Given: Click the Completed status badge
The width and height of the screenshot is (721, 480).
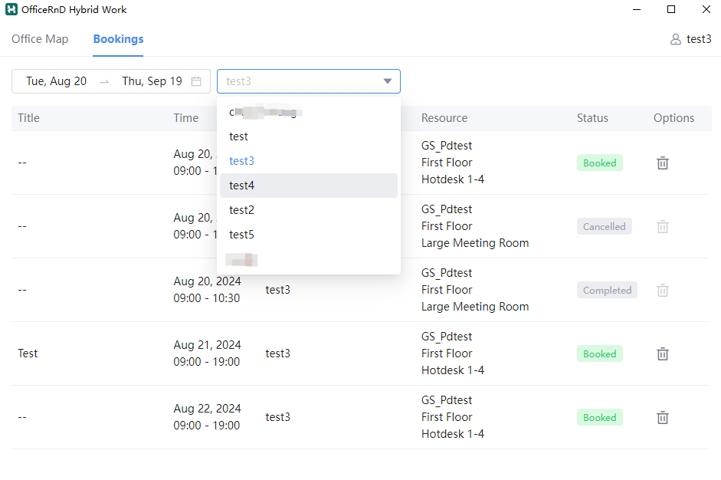Looking at the screenshot, I should coord(607,290).
